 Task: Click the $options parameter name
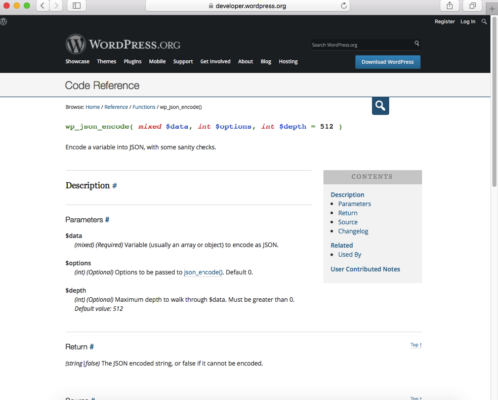[x=78, y=263]
